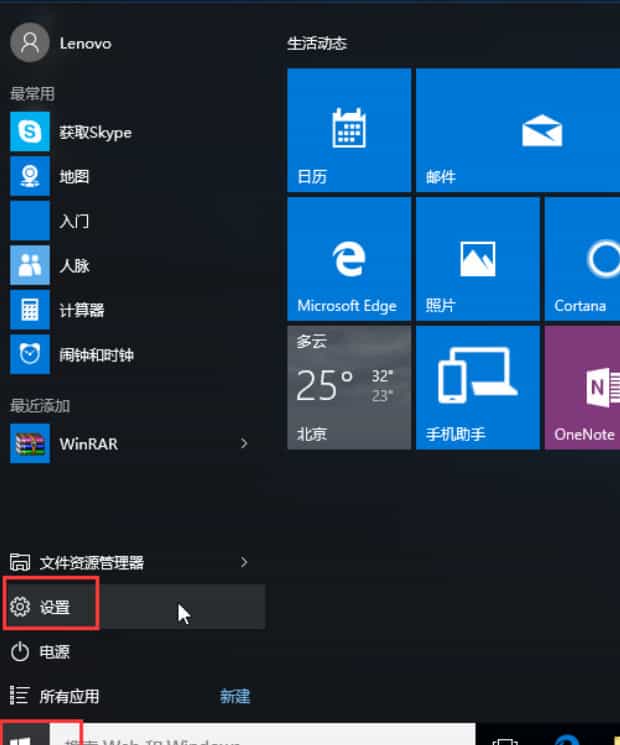The width and height of the screenshot is (620, 745).
Task: Open the Lenovo user account avatar
Action: [29, 43]
